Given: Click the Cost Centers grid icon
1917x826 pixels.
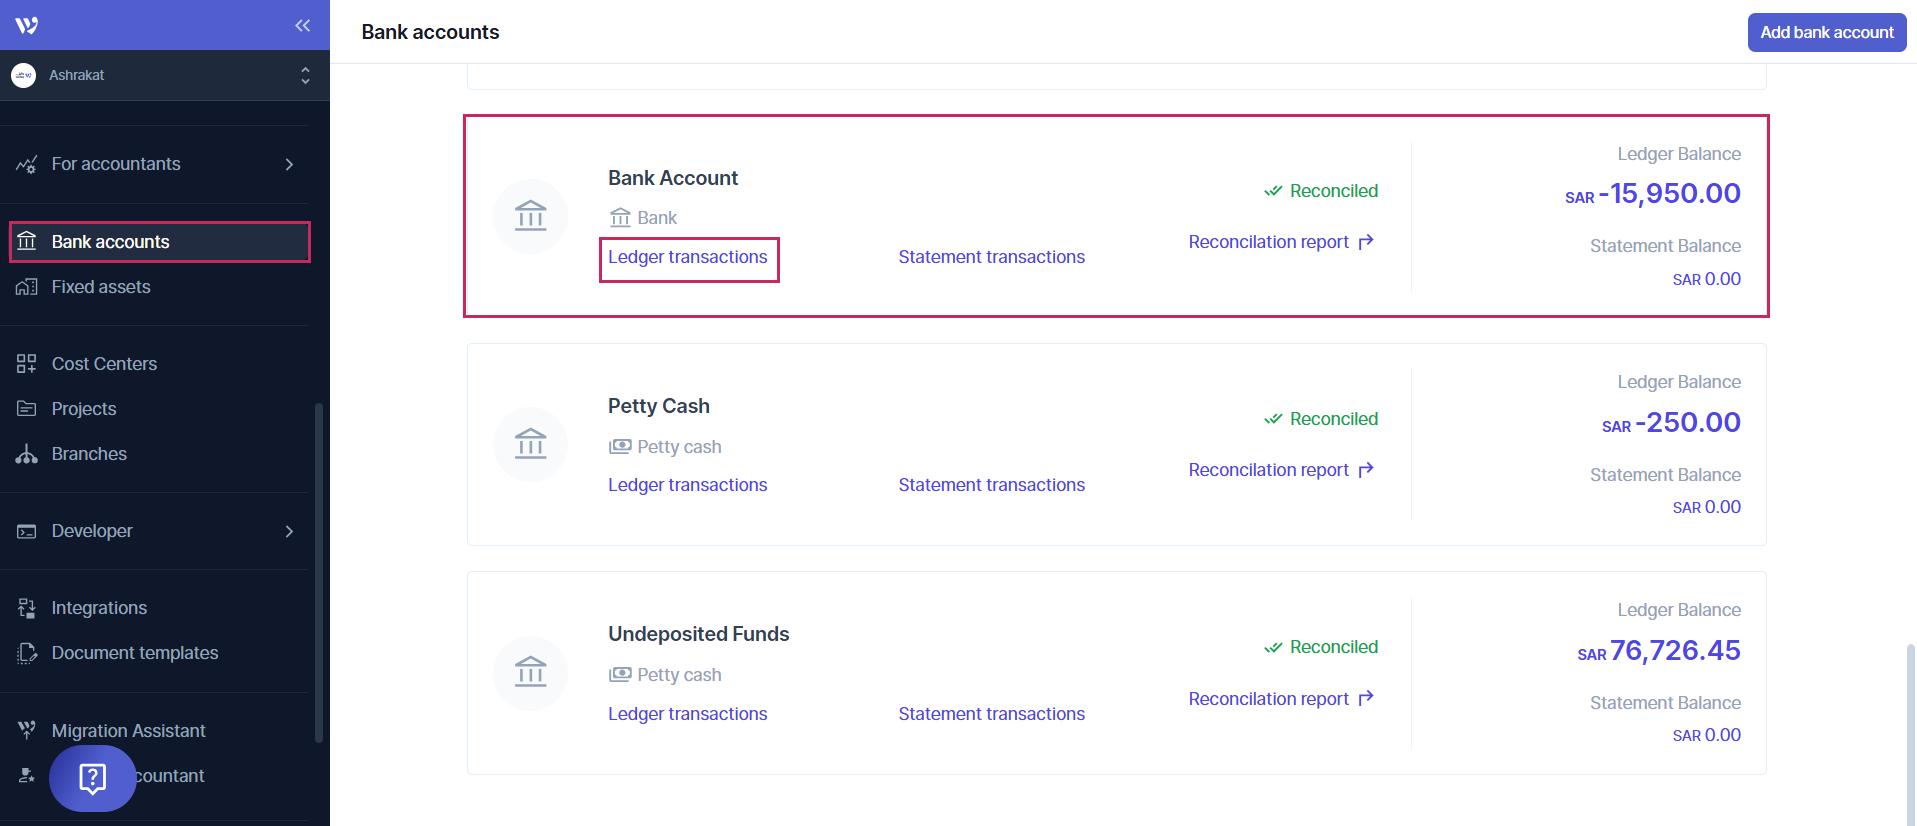Looking at the screenshot, I should point(27,364).
